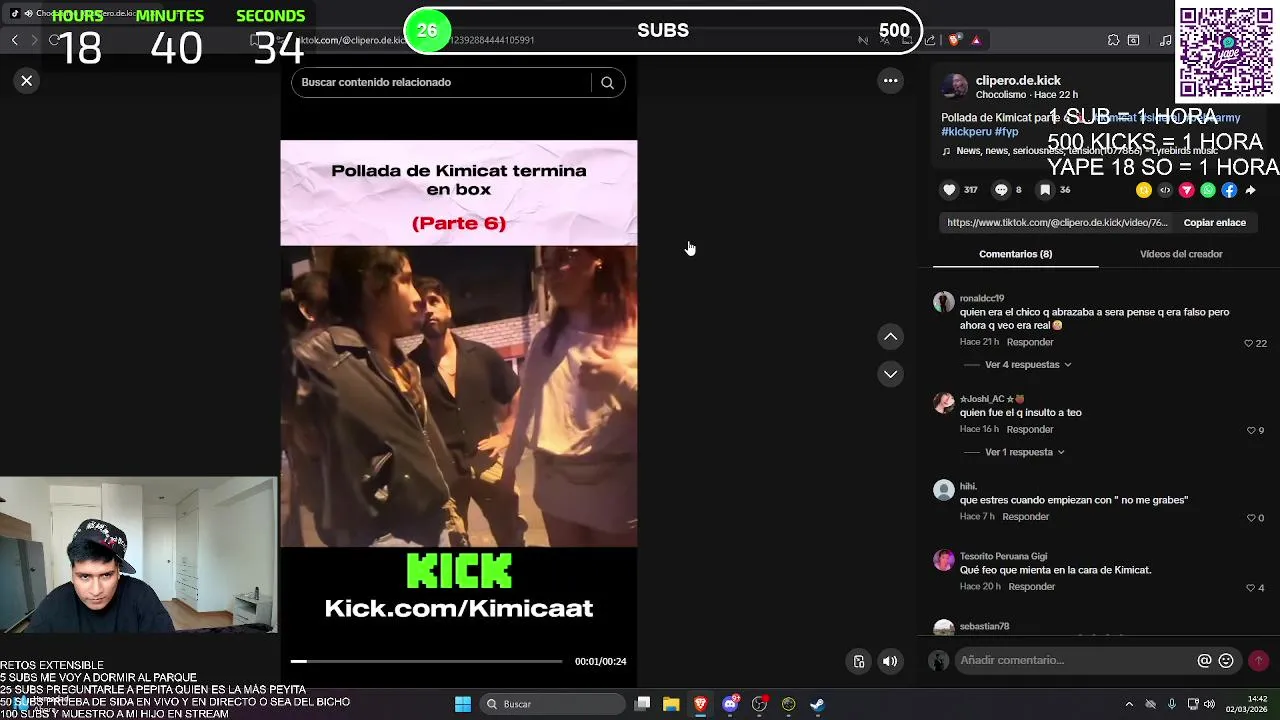
Task: Open clipero.de.kick profile name
Action: (x=1018, y=80)
